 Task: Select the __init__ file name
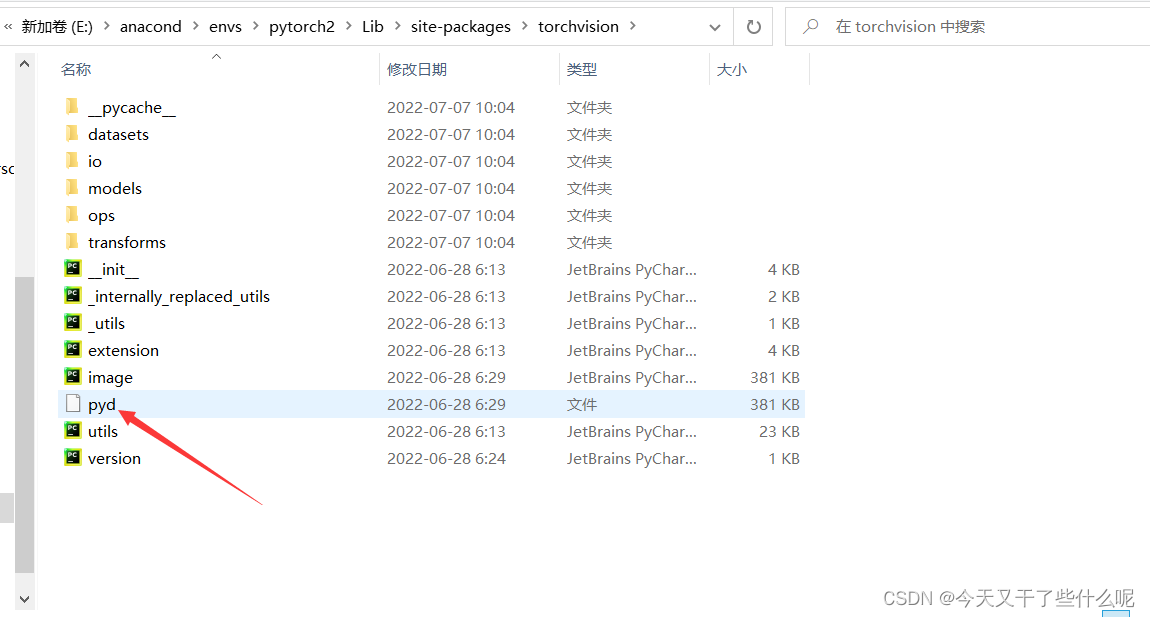pos(113,270)
